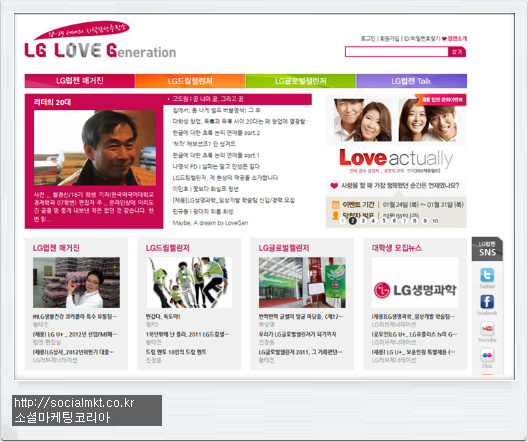Image resolution: width=528 pixels, height=442 pixels.
Task: Go to banner page 8
Action: (x=415, y=221)
